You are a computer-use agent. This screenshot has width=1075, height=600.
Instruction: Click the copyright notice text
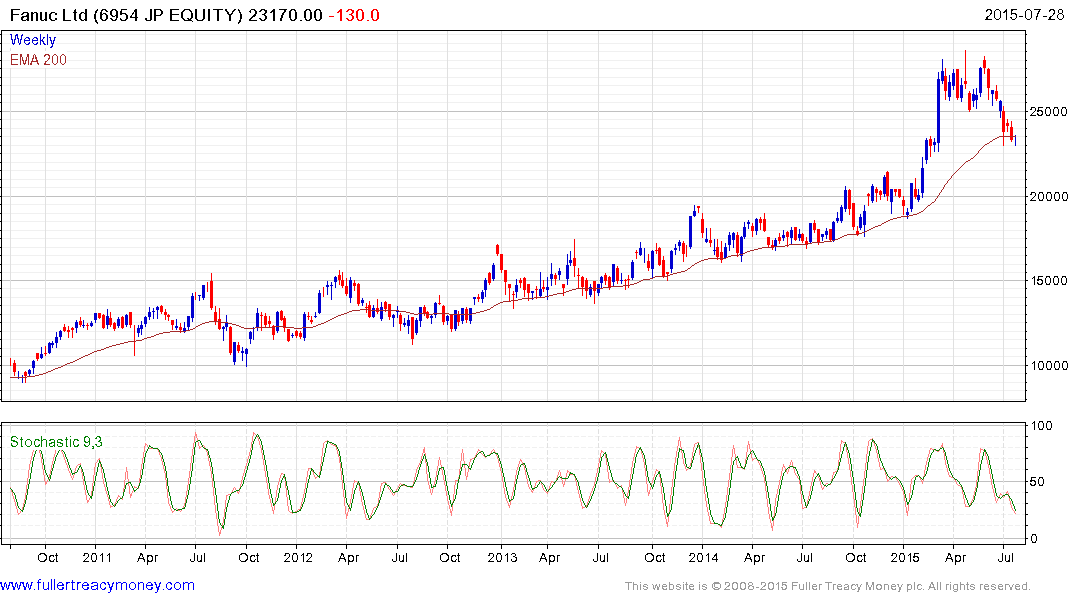pyautogui.click(x=828, y=586)
